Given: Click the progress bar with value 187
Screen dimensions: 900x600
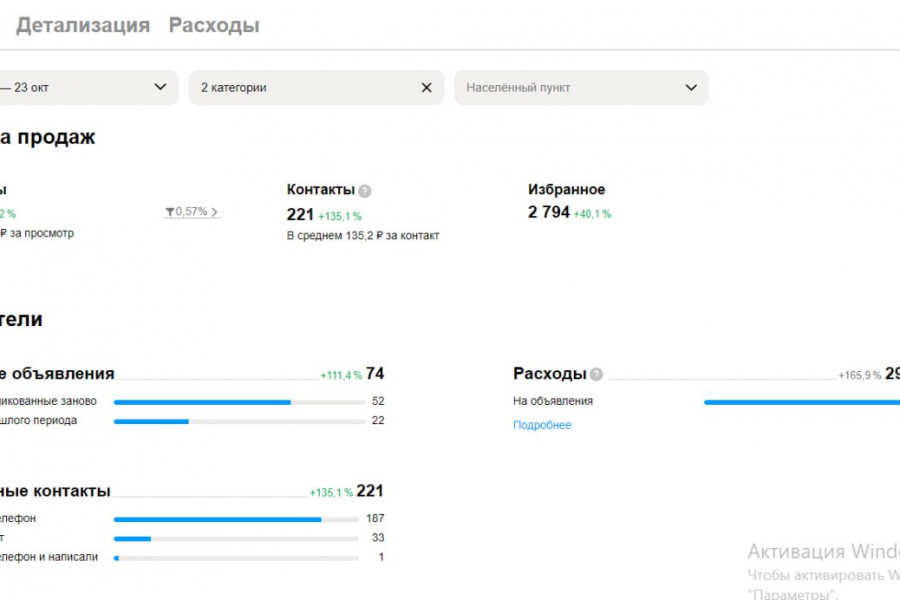Looking at the screenshot, I should coord(236,520).
